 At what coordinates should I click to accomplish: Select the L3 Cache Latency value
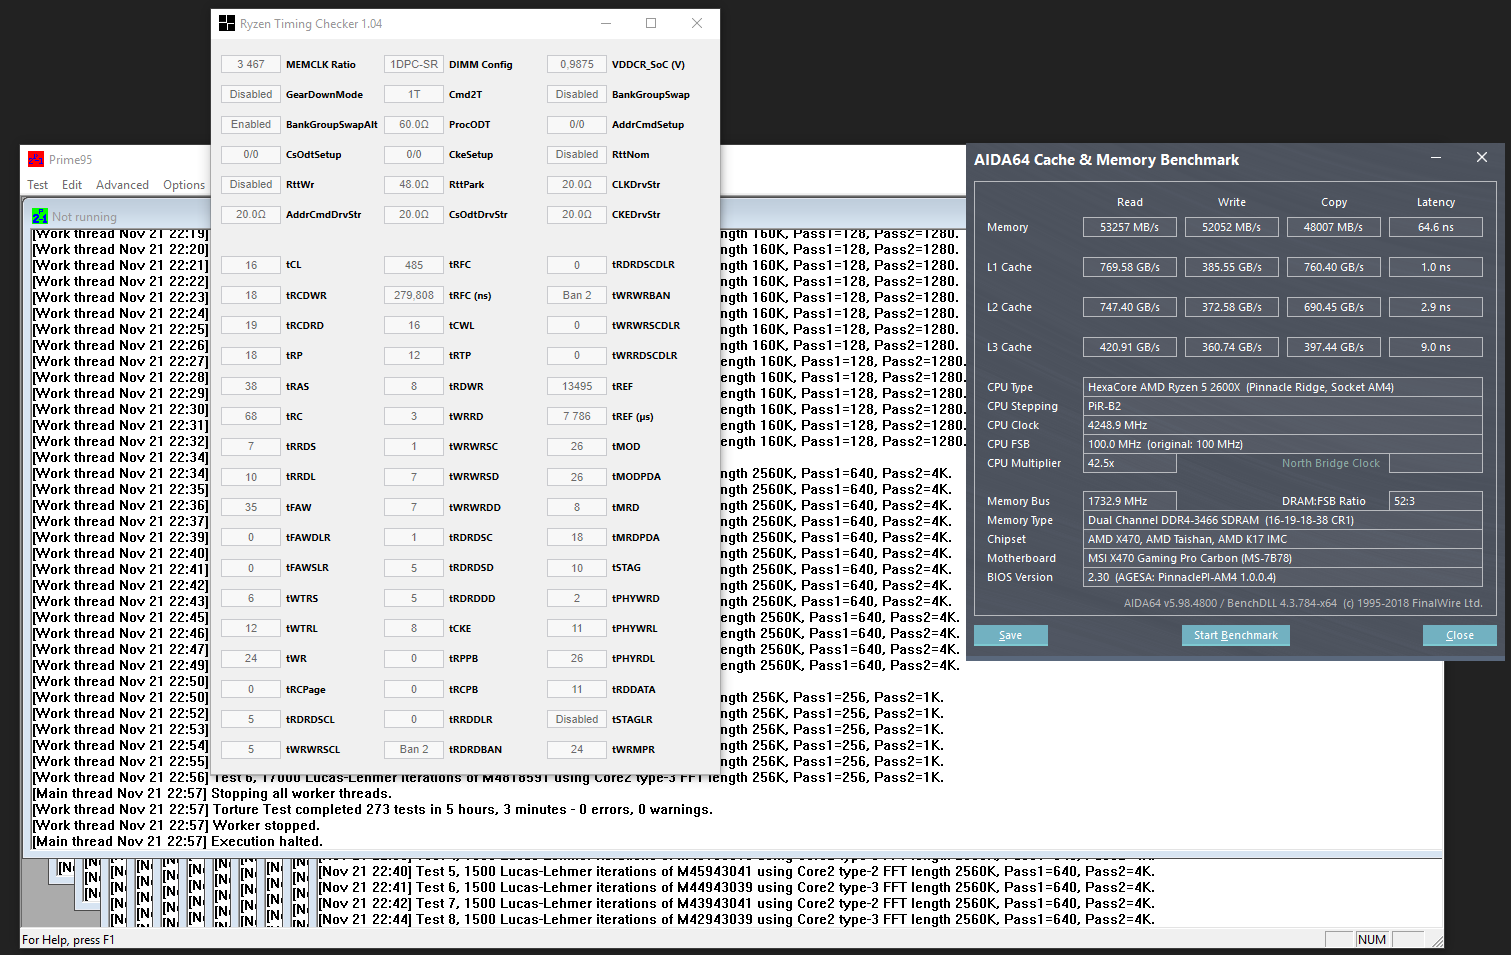click(x=1436, y=347)
